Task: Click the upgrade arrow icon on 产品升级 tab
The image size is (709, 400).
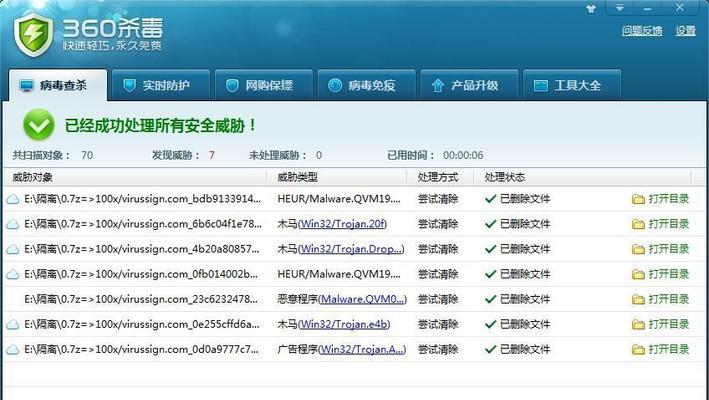Action: click(x=438, y=85)
